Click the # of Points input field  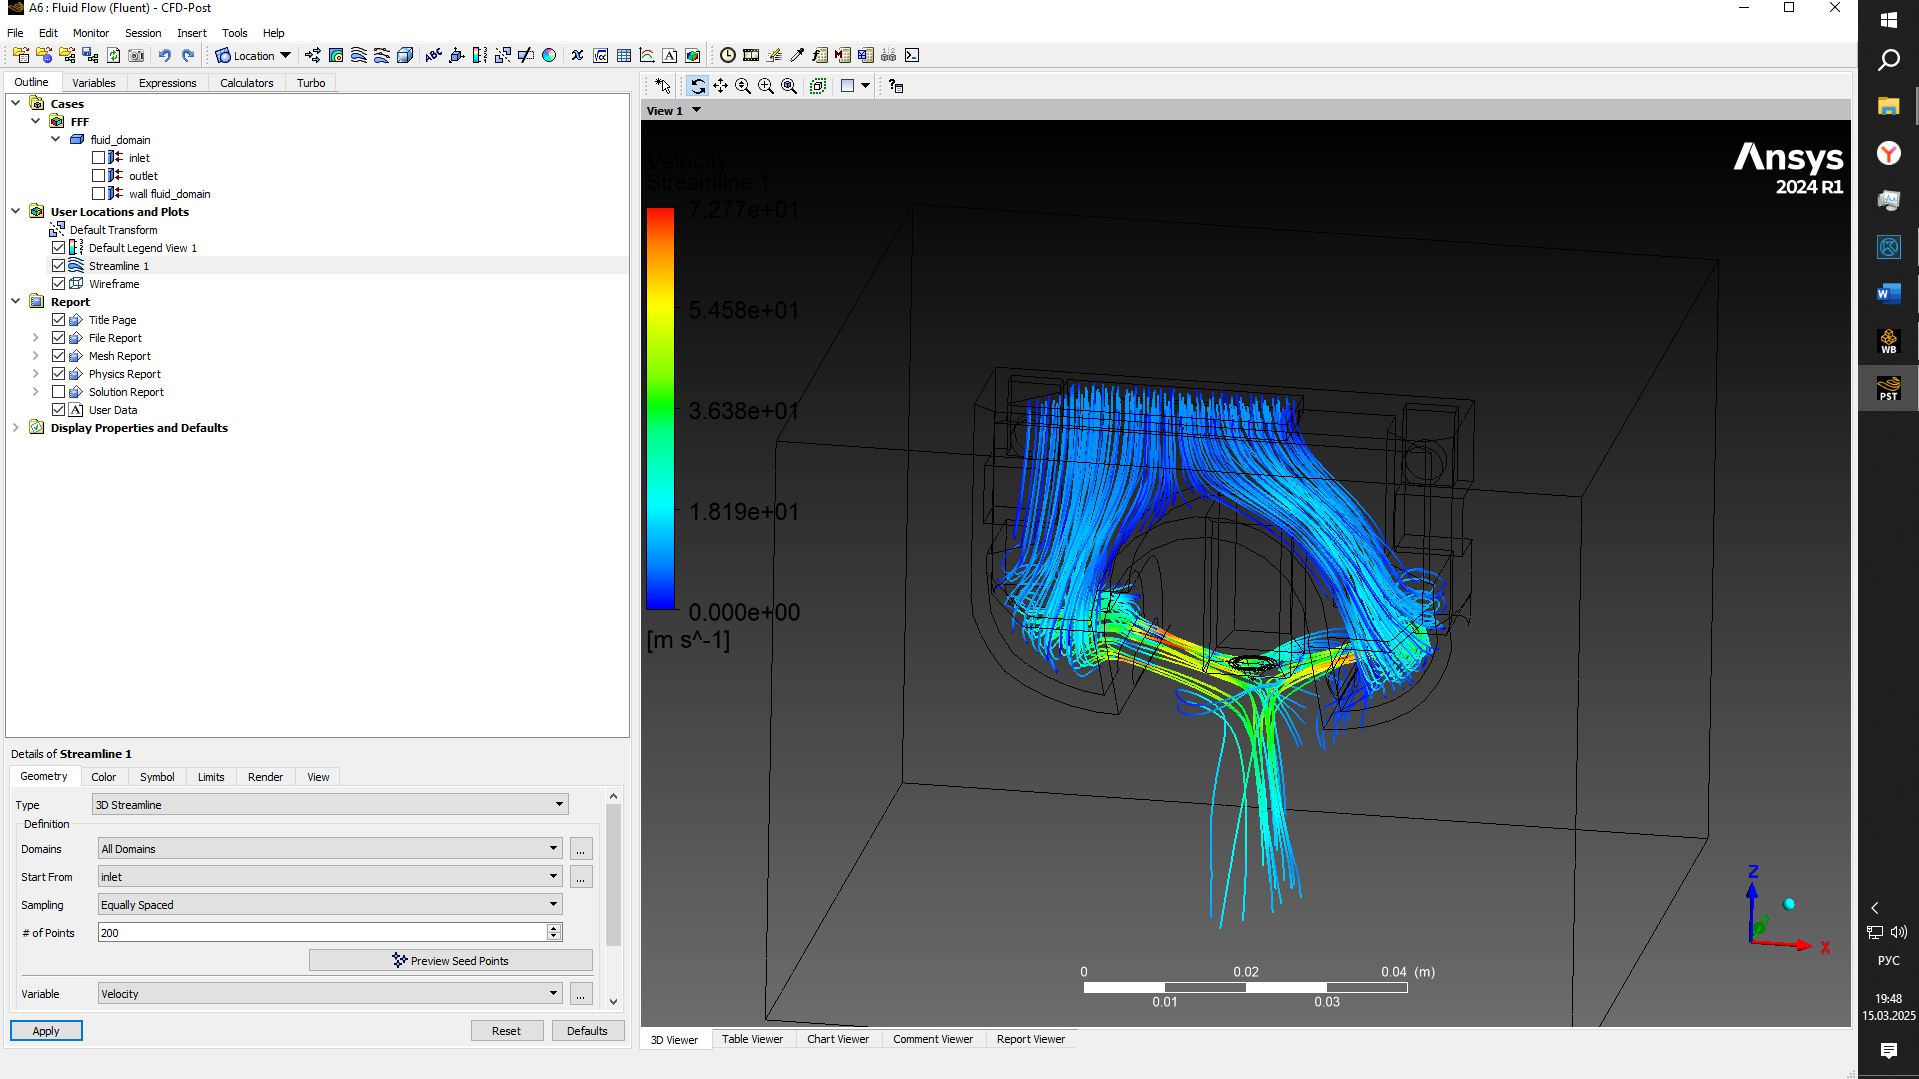(x=323, y=933)
